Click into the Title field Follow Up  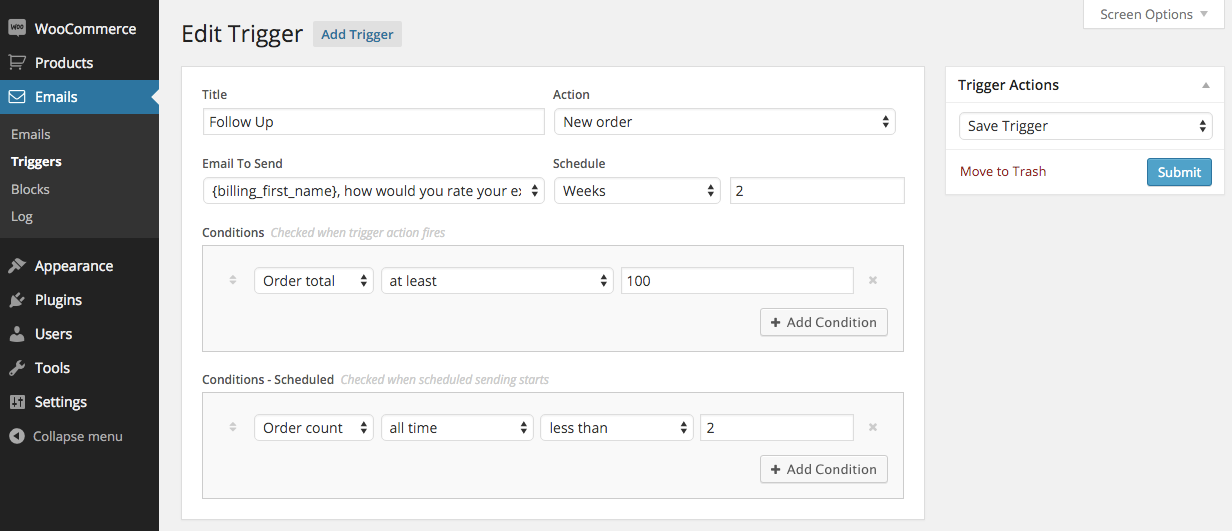click(373, 122)
